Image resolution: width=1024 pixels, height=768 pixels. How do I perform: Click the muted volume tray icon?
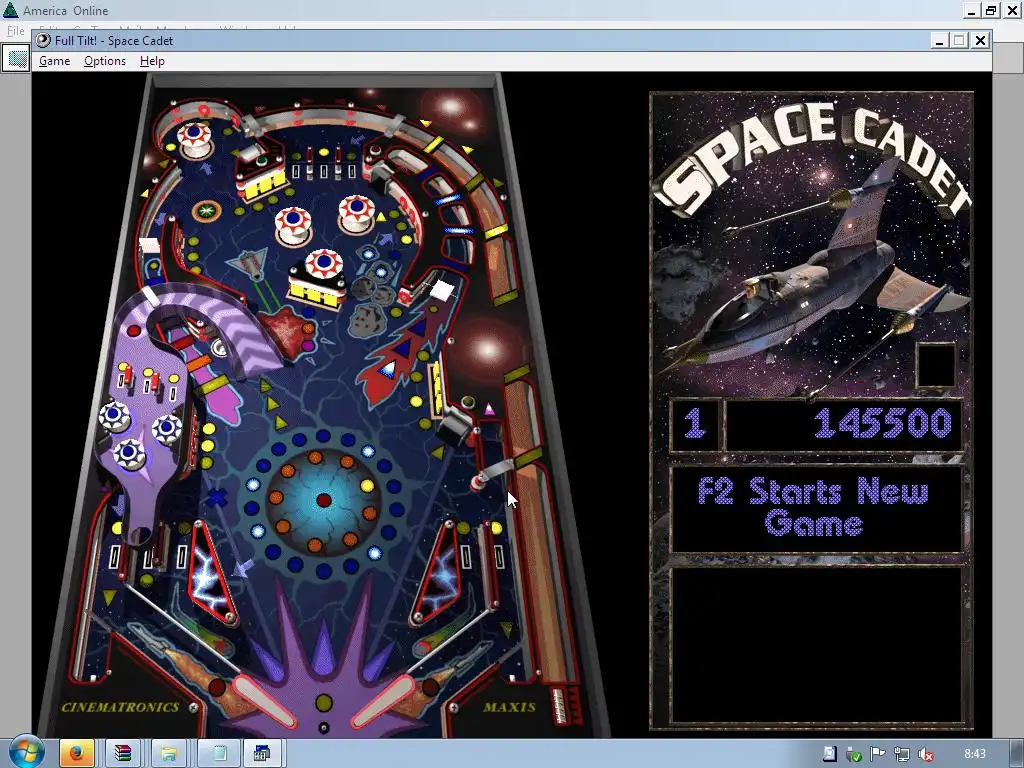click(925, 754)
